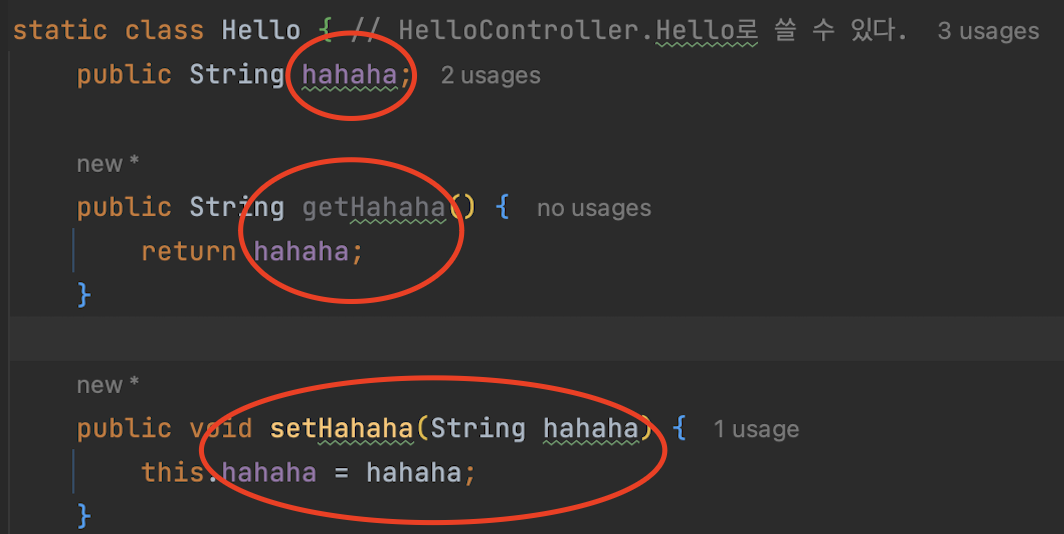Place caret on the empty highlighted line
1064x534 pixels.
(x=536, y=338)
